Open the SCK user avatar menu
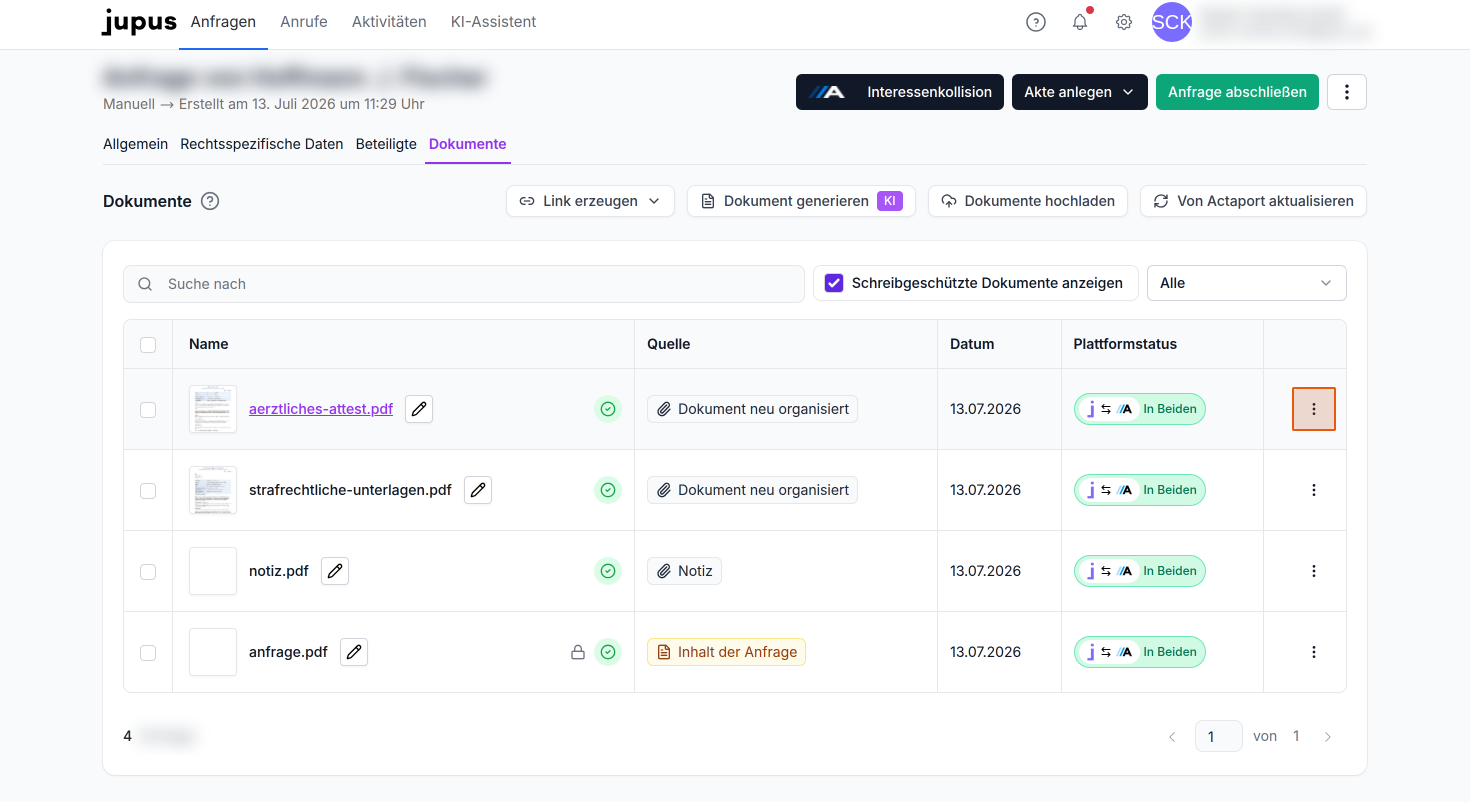Viewport: 1470px width, 802px height. (1172, 22)
